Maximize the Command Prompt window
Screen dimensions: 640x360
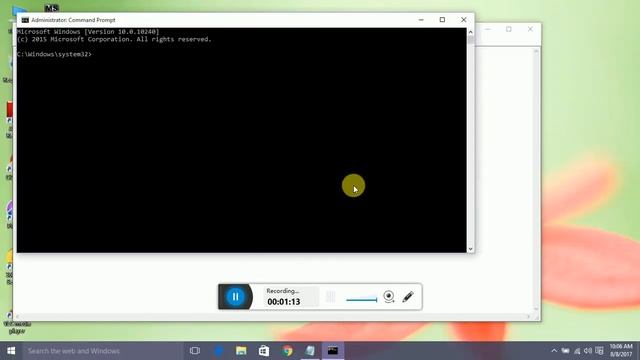pyautogui.click(x=442, y=20)
